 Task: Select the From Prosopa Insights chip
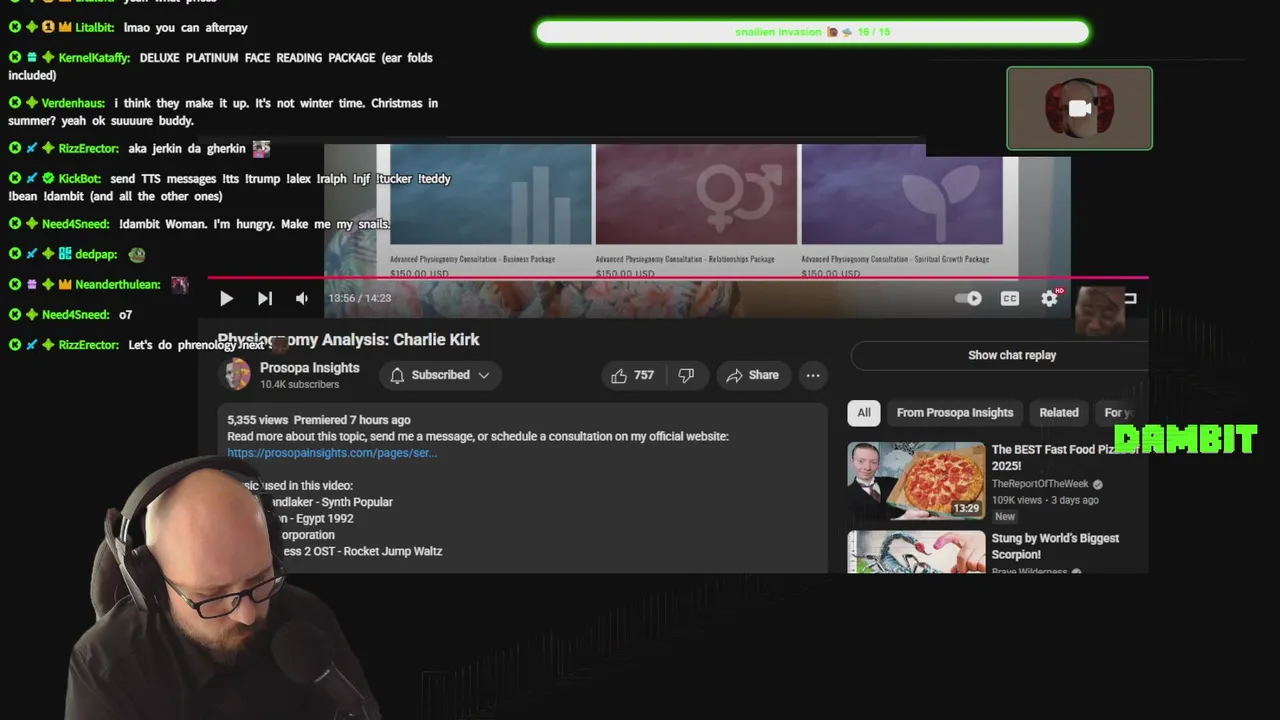[955, 412]
